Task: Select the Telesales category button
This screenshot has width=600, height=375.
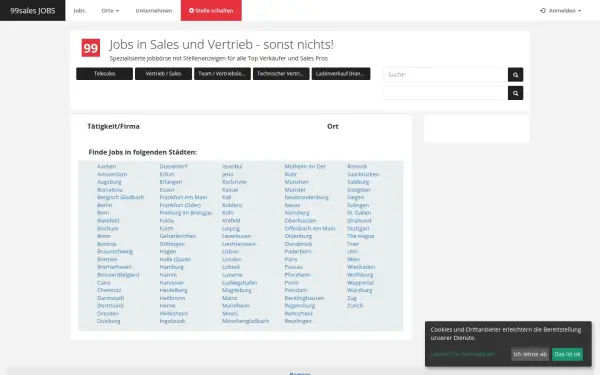Action: tap(104, 73)
